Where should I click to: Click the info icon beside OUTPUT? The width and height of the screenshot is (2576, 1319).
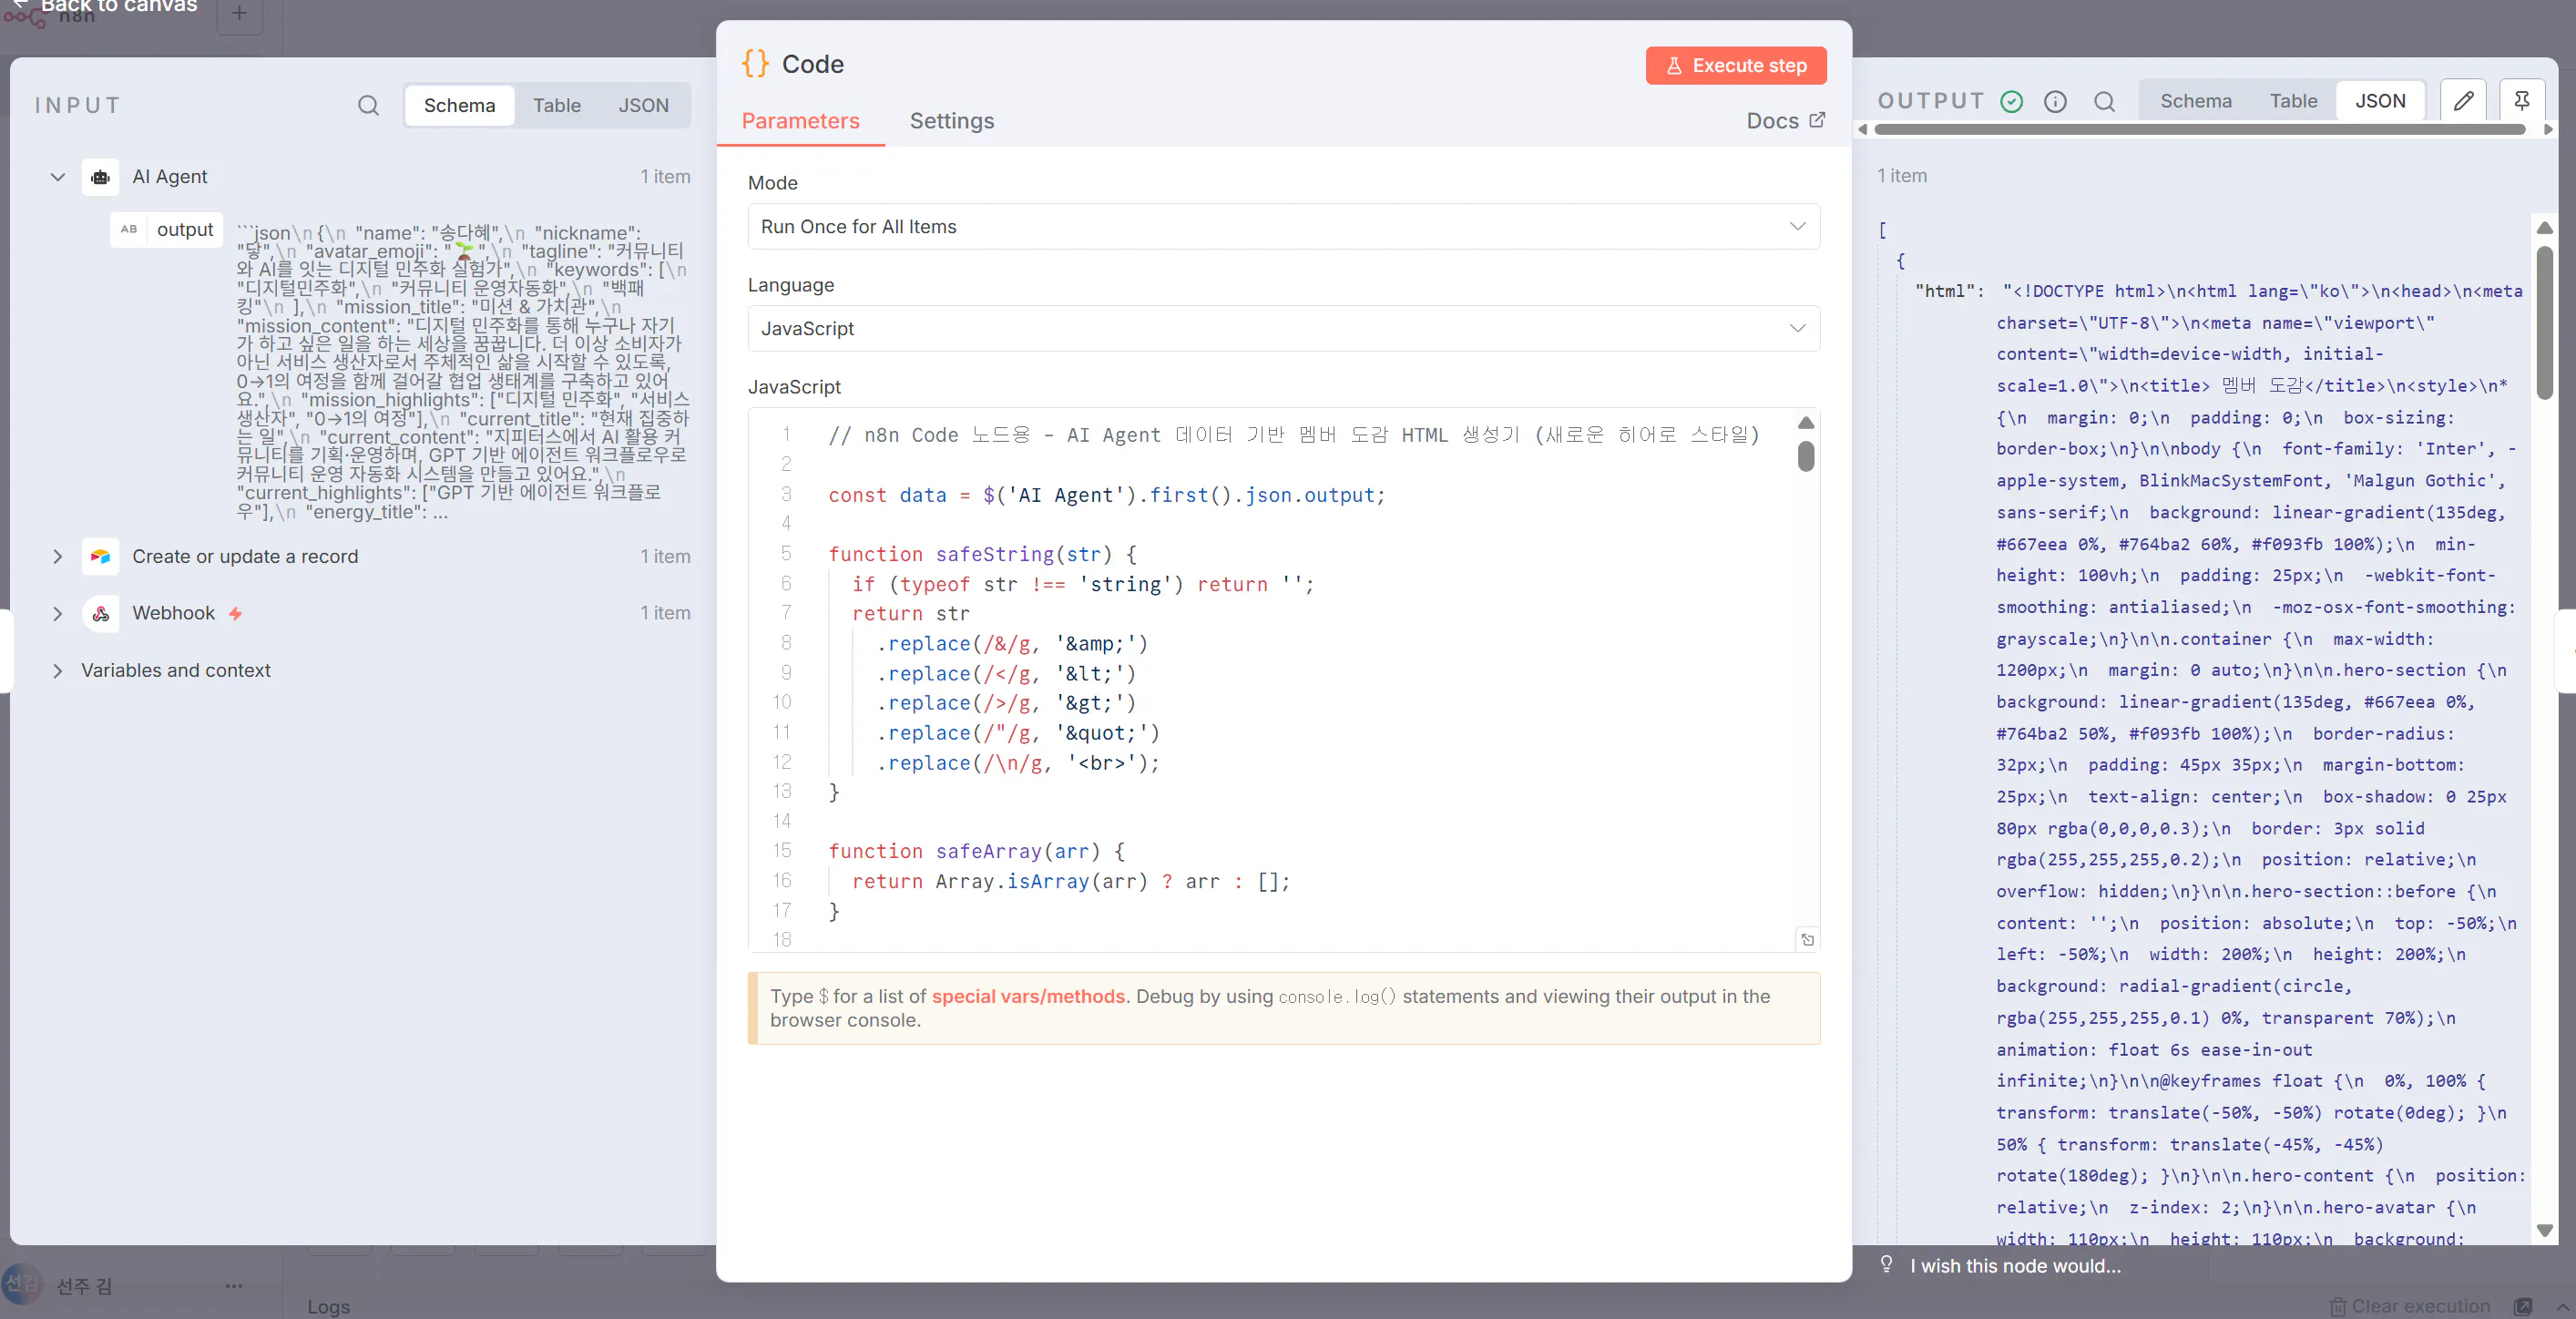pos(2055,101)
